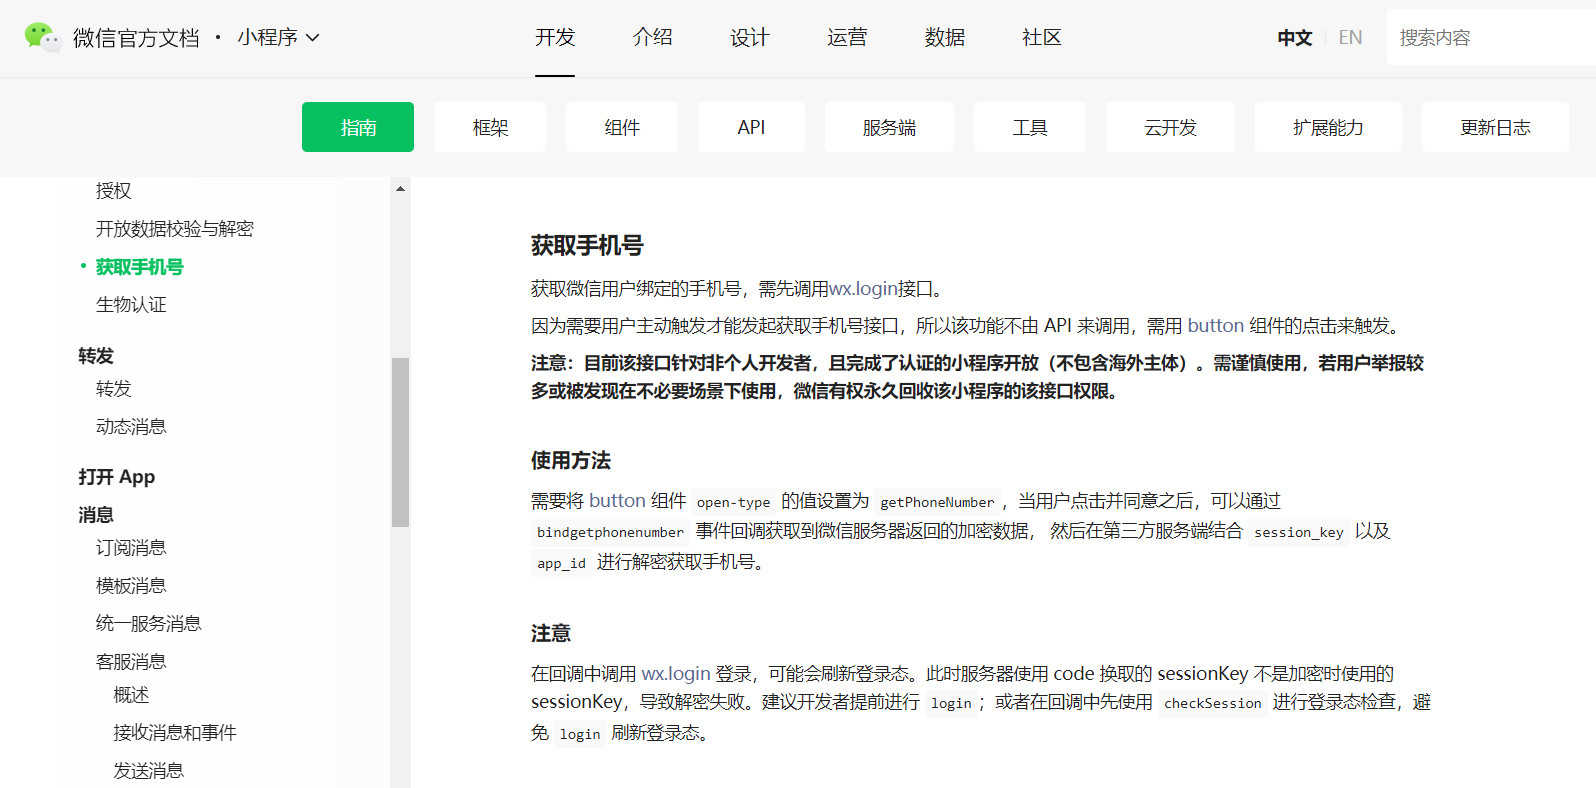Viewport: 1596px width, 788px height.
Task: Click the sidebar scroll-up arrow
Action: (400, 189)
